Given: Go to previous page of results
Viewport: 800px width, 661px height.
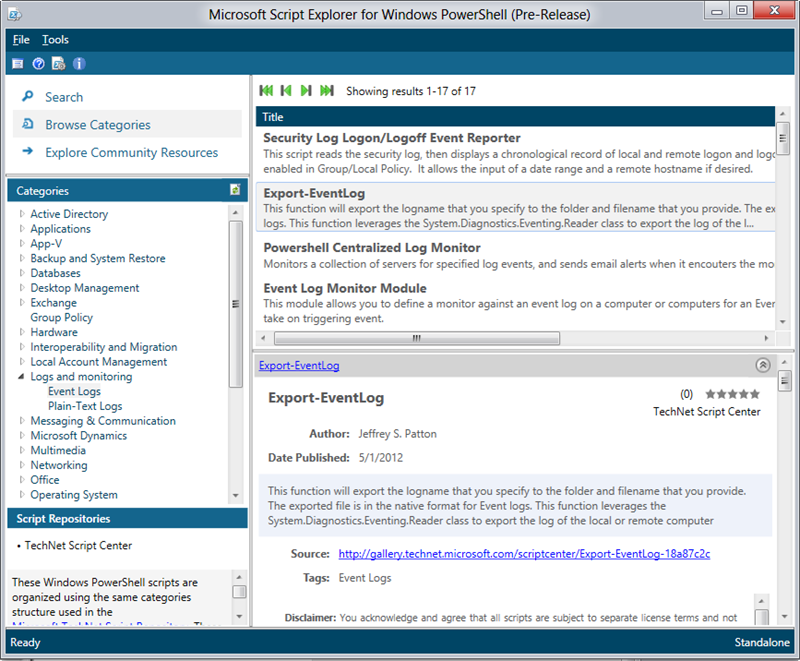Looking at the screenshot, I should point(286,91).
